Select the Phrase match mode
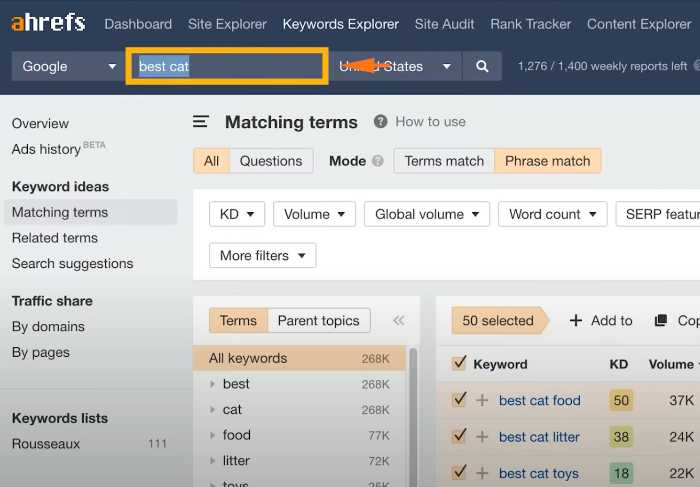The width and height of the screenshot is (700, 487). [548, 161]
